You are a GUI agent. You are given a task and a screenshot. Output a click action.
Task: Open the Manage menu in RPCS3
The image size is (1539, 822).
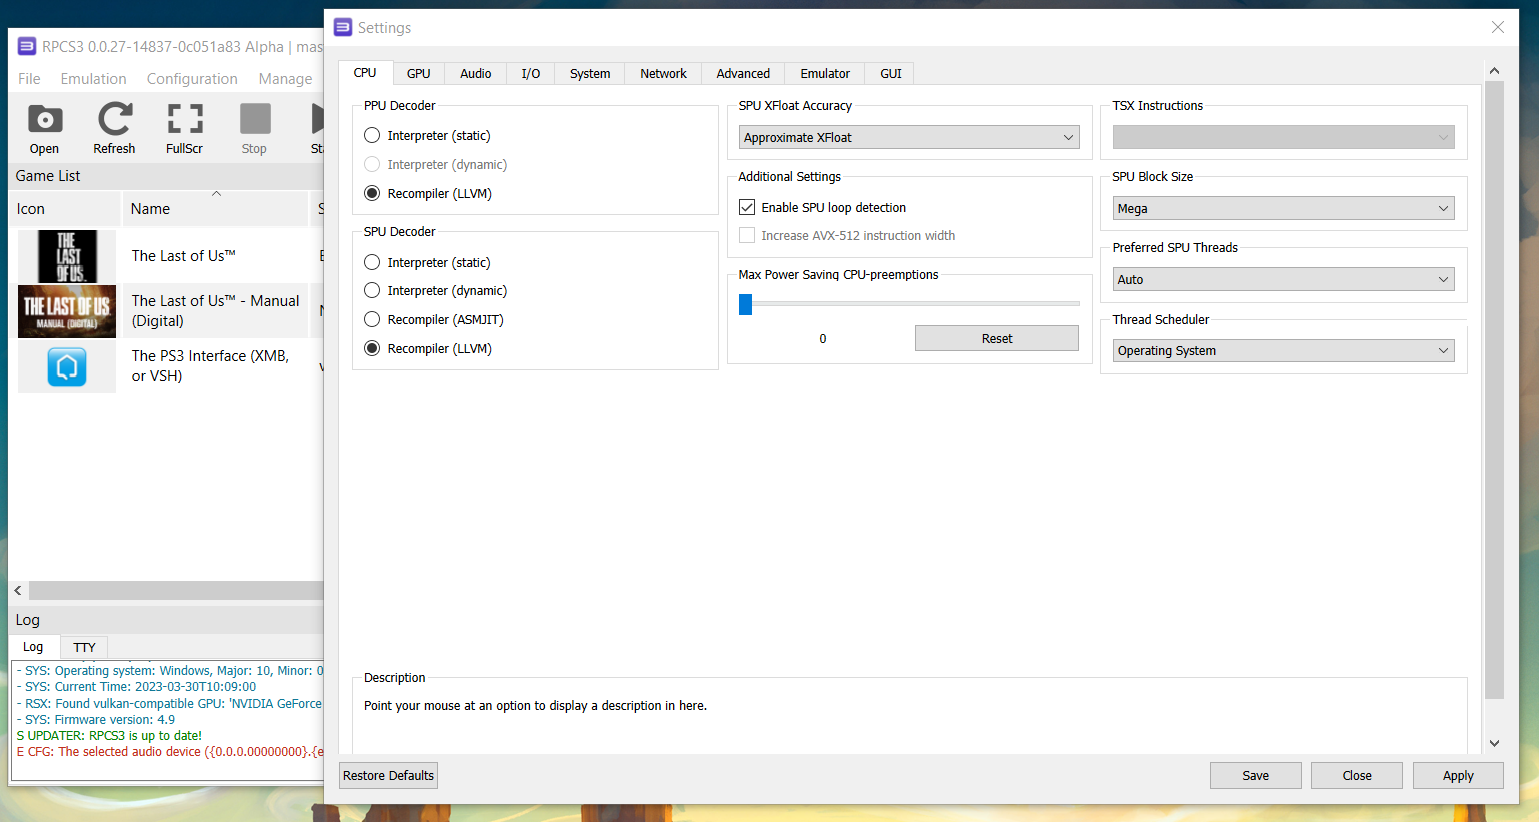[x=285, y=79]
